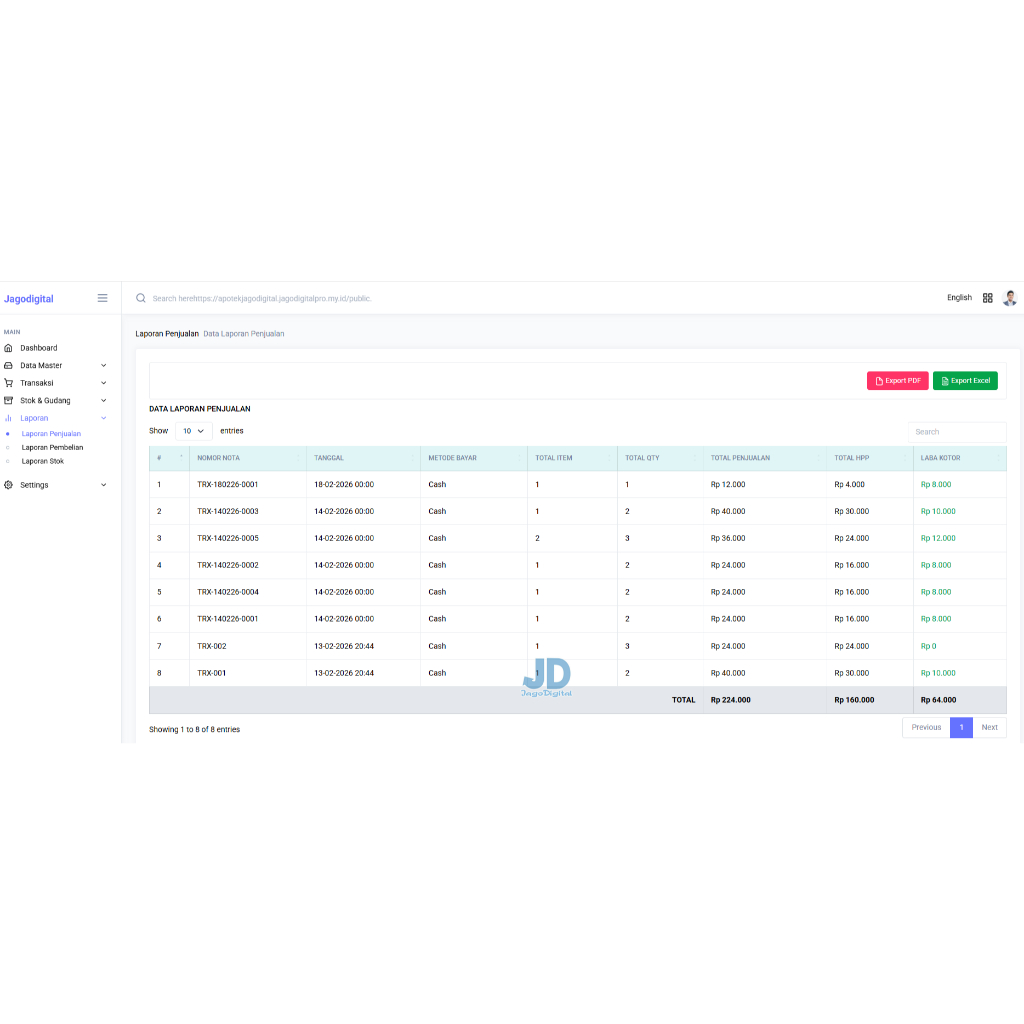The width and height of the screenshot is (1024, 1024).
Task: Click the Rp 224.000 total penjualan
Action: (730, 699)
